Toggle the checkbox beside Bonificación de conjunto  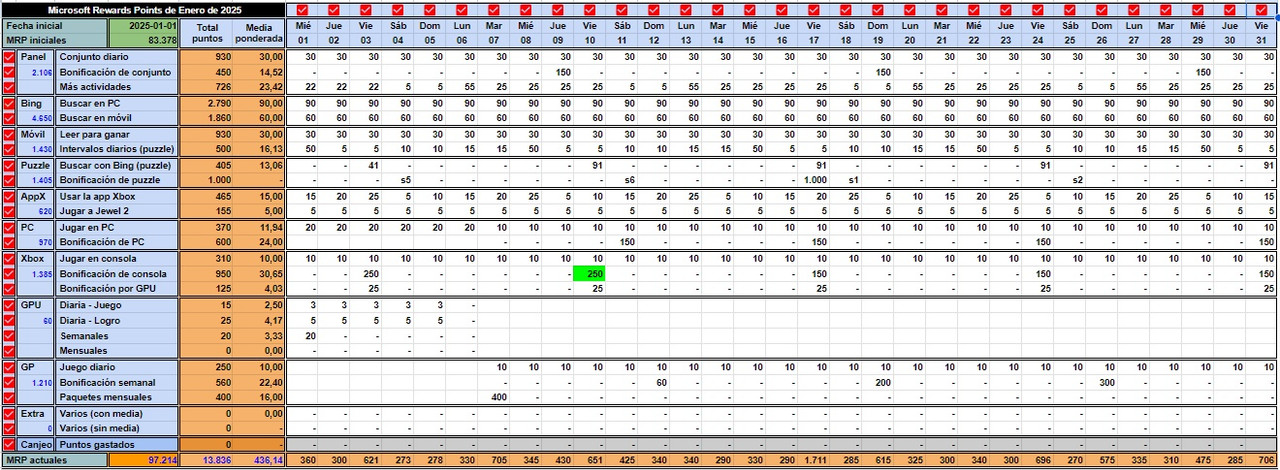tap(9, 72)
